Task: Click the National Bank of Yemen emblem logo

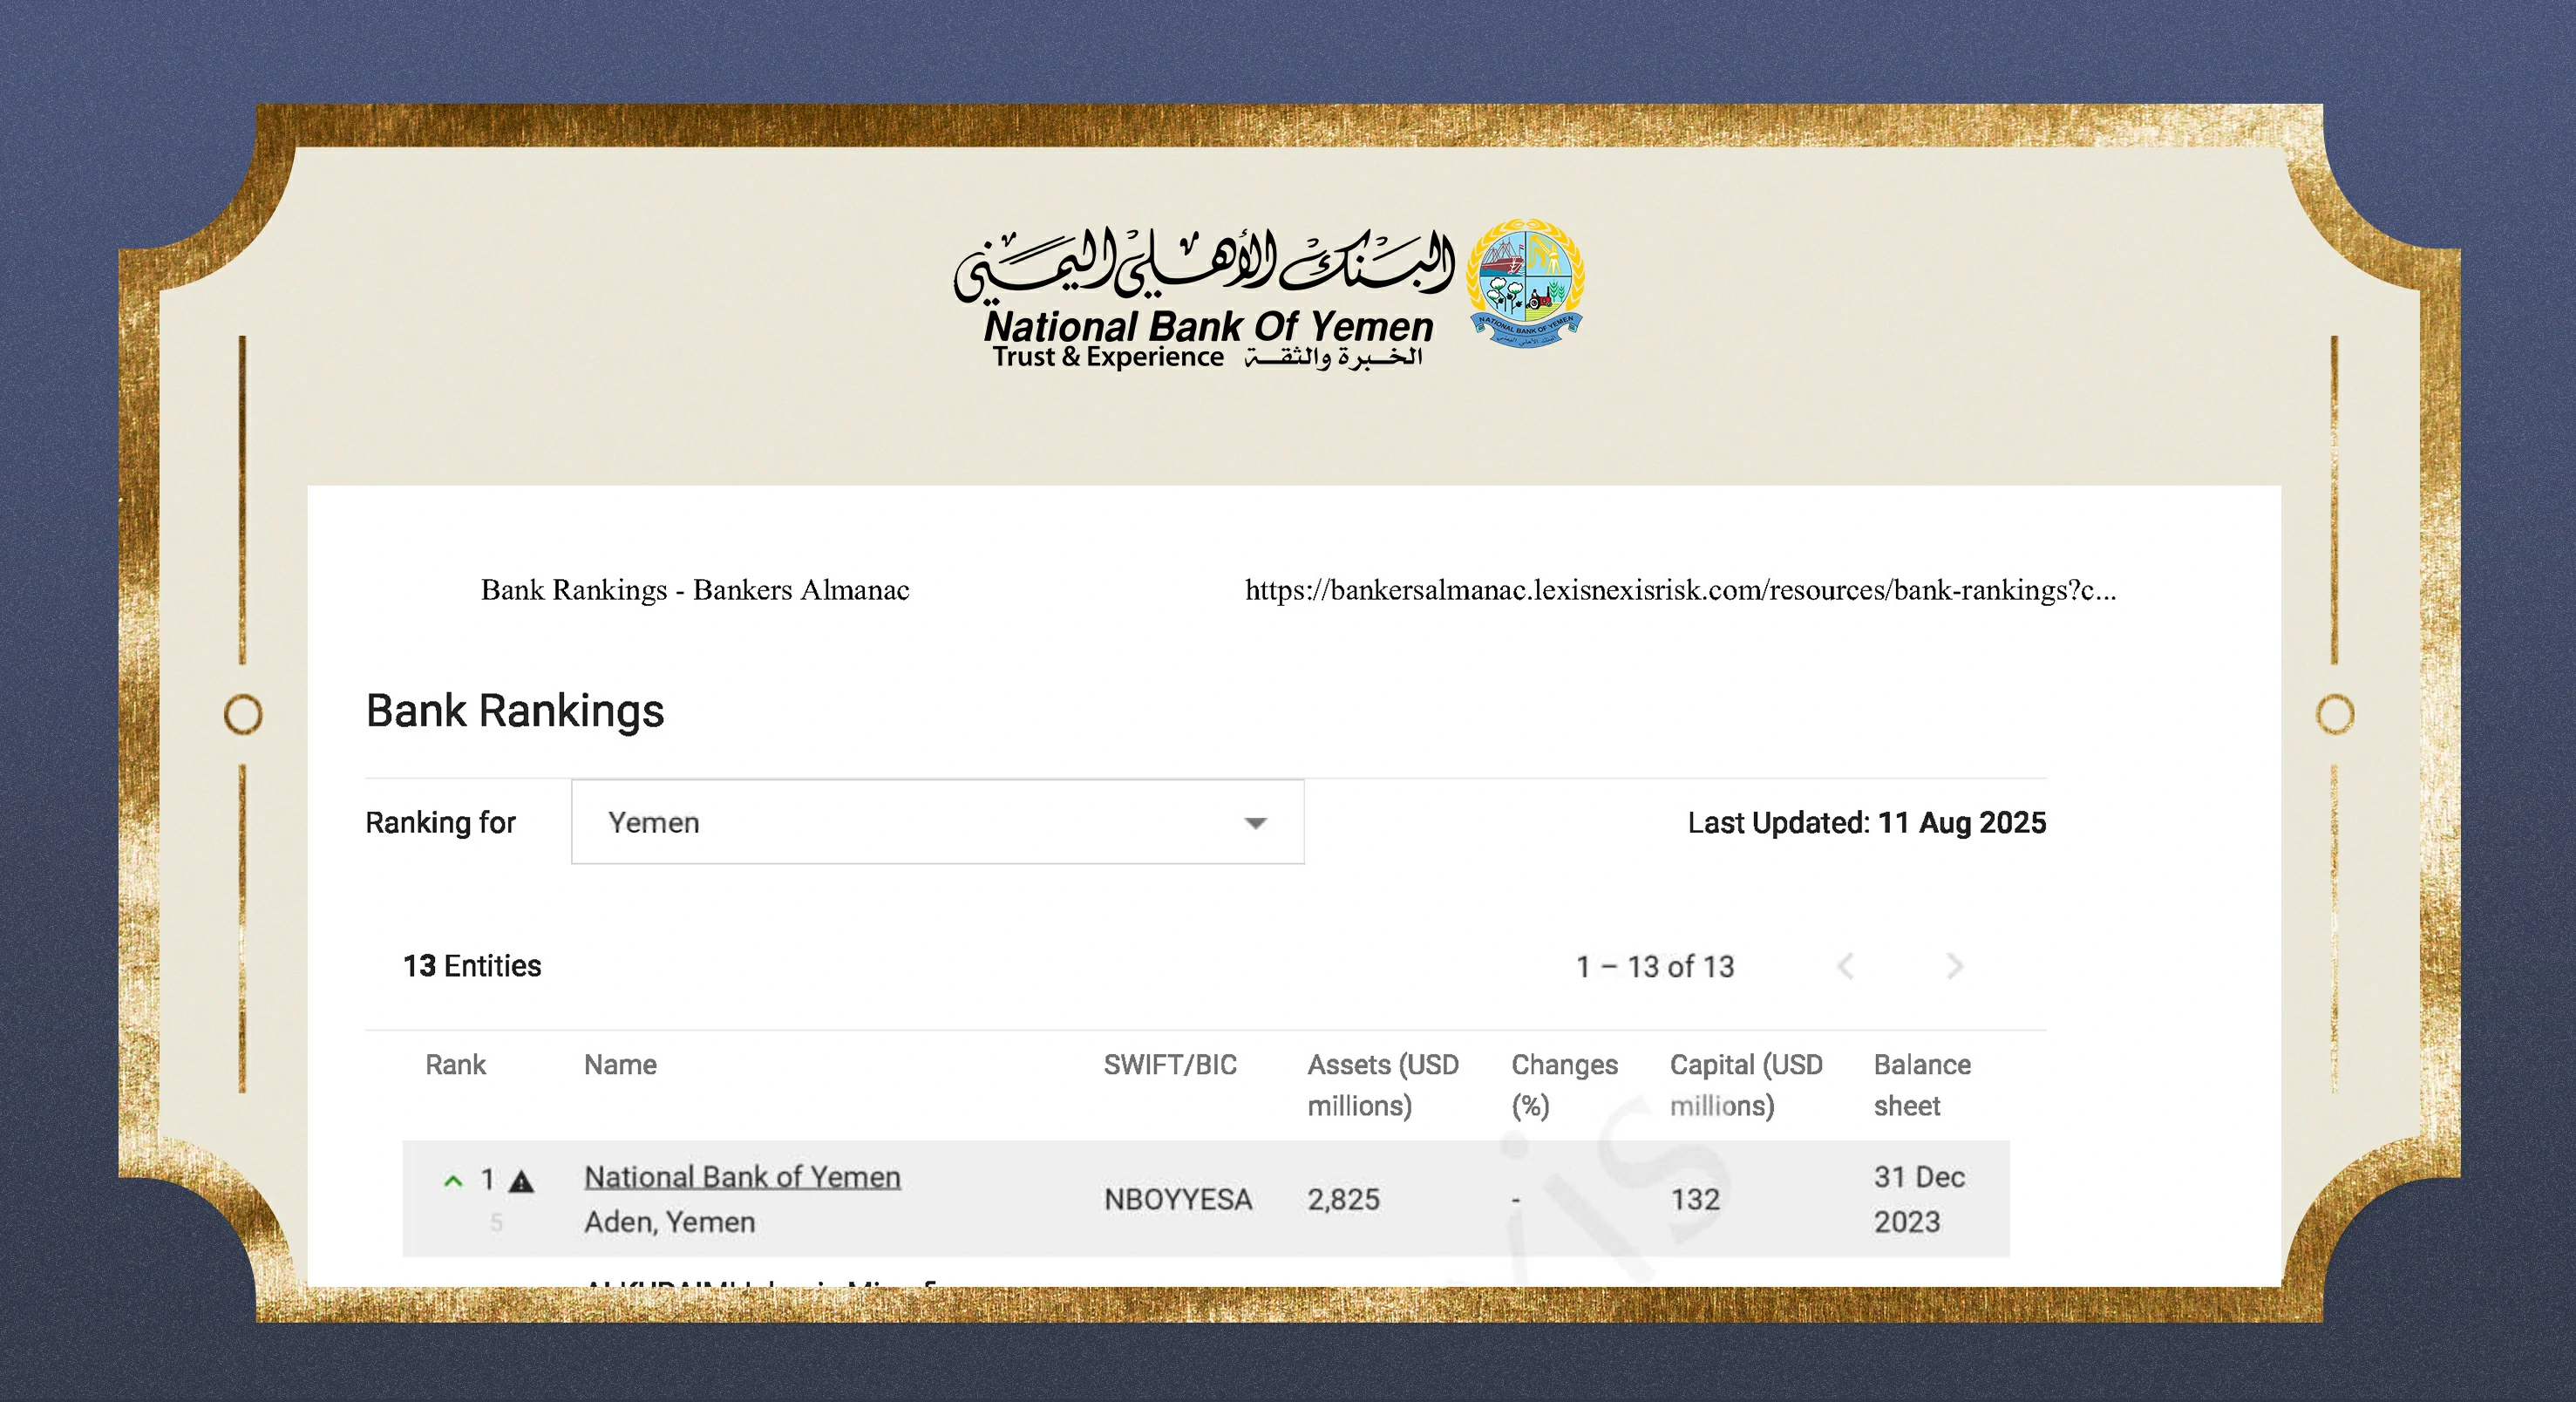Action: click(1525, 284)
